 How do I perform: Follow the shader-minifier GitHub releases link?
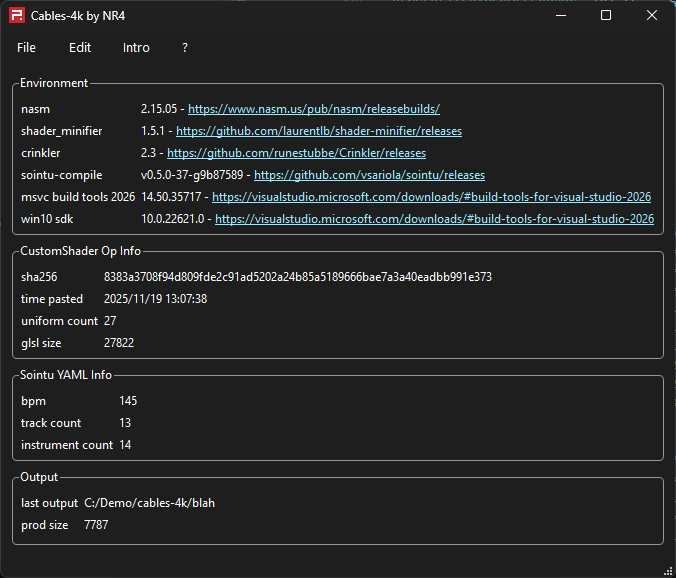pyautogui.click(x=319, y=131)
